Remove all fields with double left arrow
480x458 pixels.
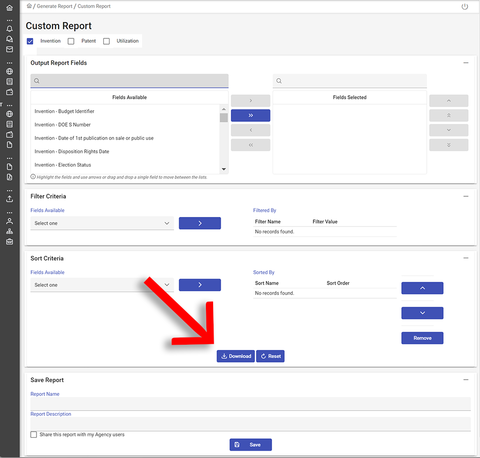click(x=250, y=145)
